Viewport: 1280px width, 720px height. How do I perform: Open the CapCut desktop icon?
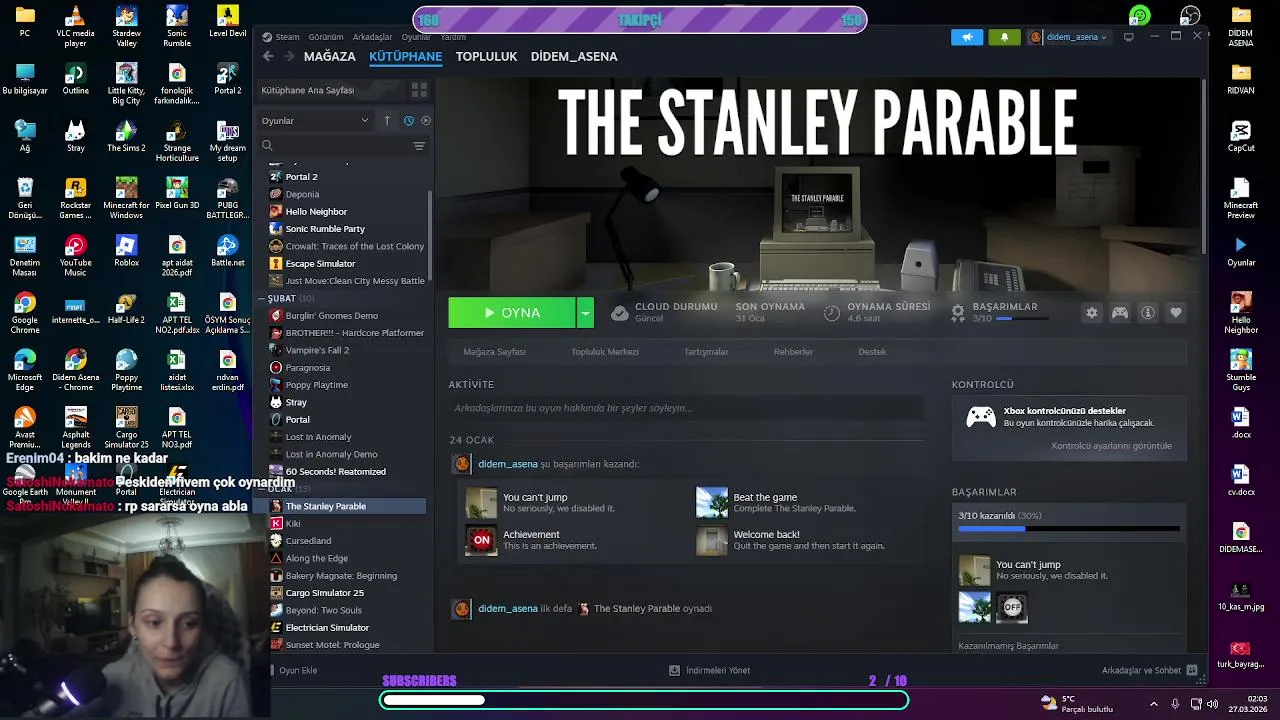click(x=1241, y=136)
